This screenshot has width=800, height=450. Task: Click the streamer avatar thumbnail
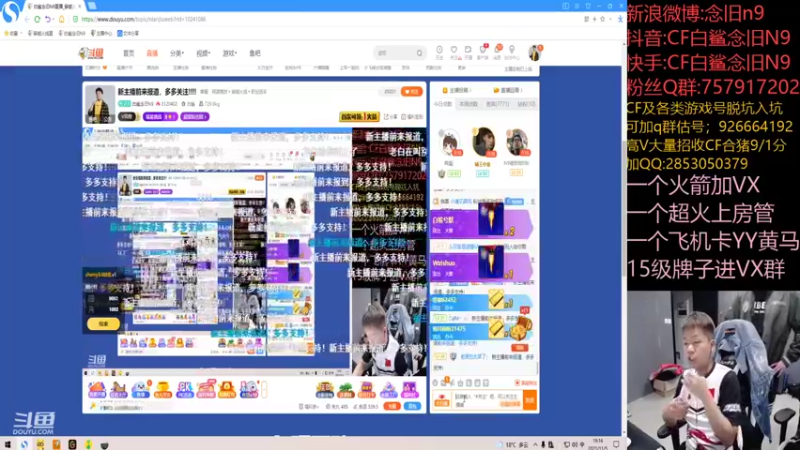pos(99,104)
